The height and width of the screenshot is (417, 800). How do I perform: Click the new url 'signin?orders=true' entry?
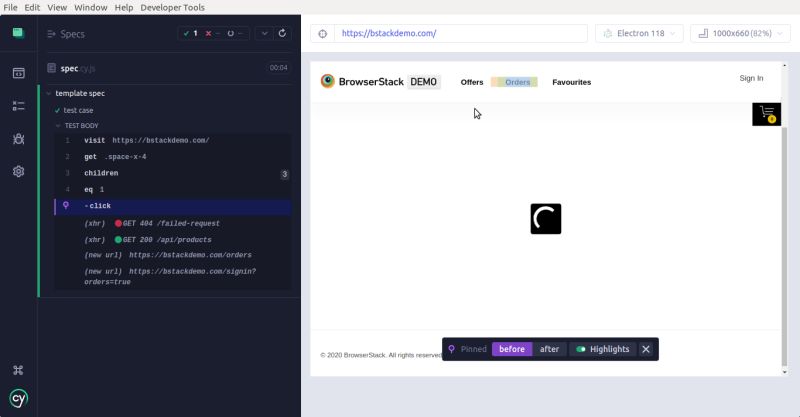pyautogui.click(x=173, y=277)
